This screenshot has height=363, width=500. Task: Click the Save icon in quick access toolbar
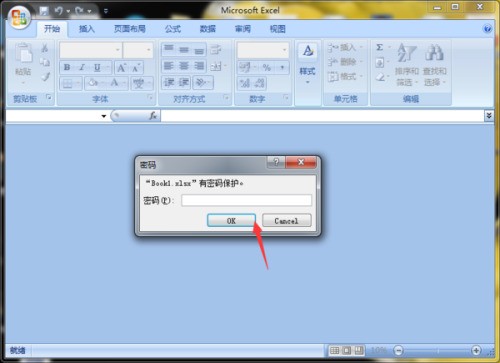click(x=44, y=11)
